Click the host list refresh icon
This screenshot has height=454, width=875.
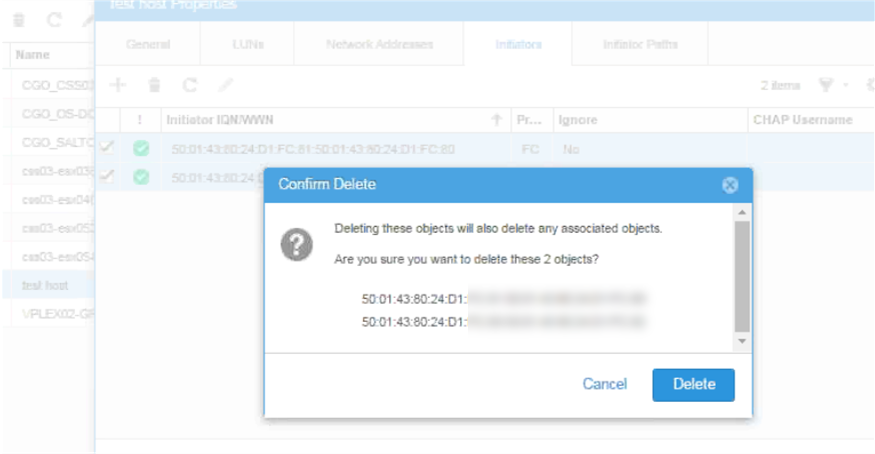pos(54,20)
